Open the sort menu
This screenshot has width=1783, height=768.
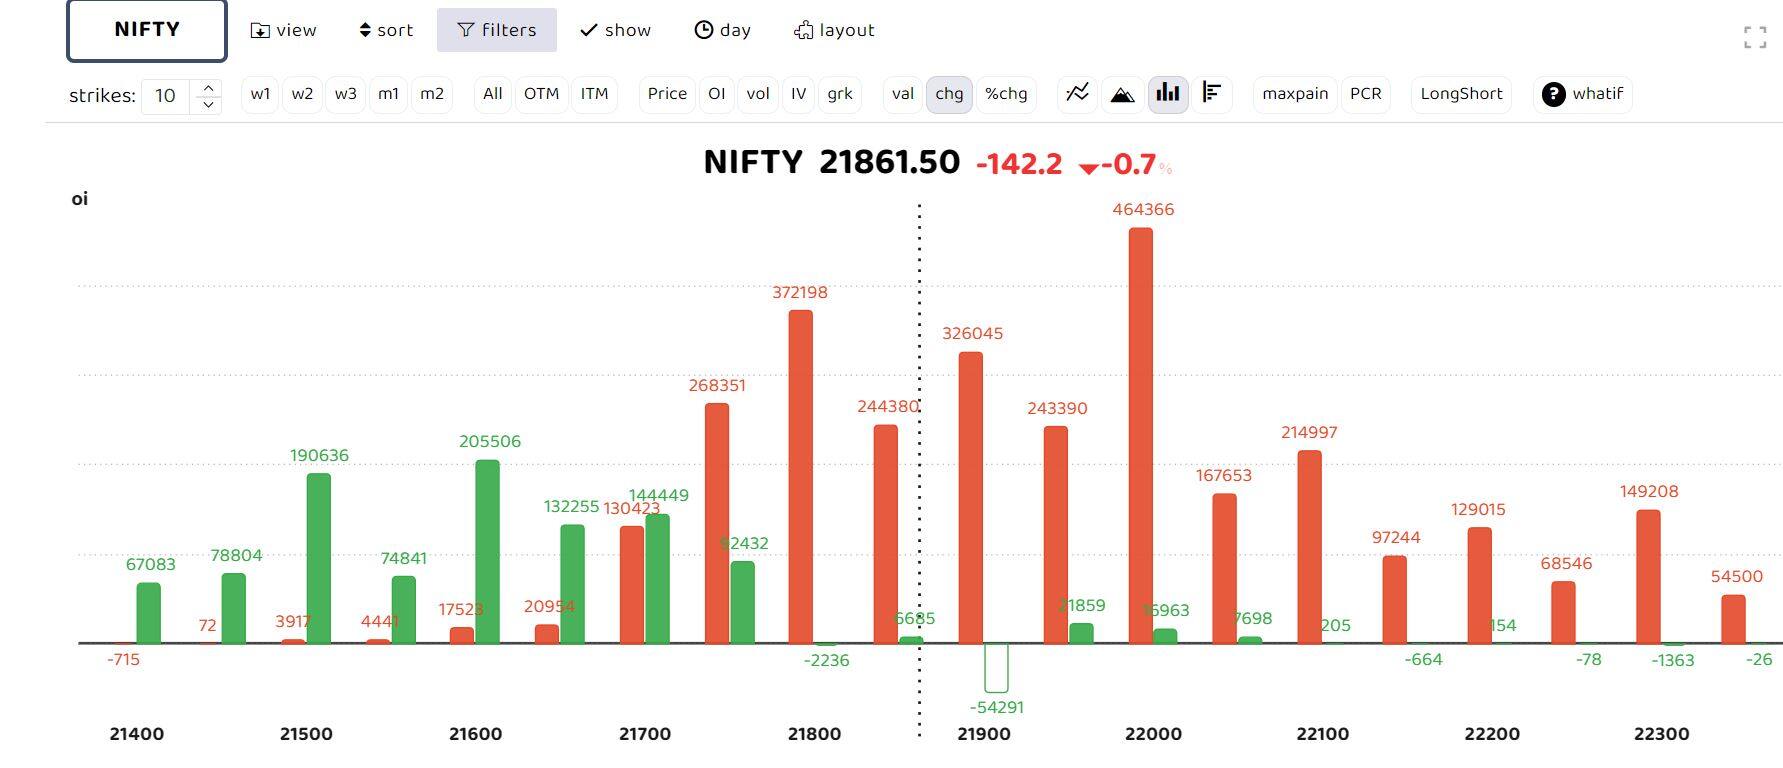coord(386,30)
